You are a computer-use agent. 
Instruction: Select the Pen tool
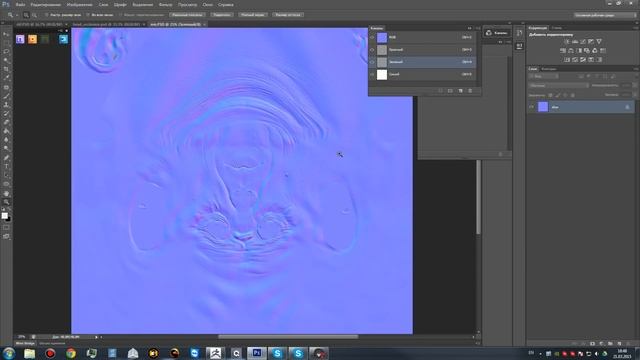pyautogui.click(x=6, y=158)
